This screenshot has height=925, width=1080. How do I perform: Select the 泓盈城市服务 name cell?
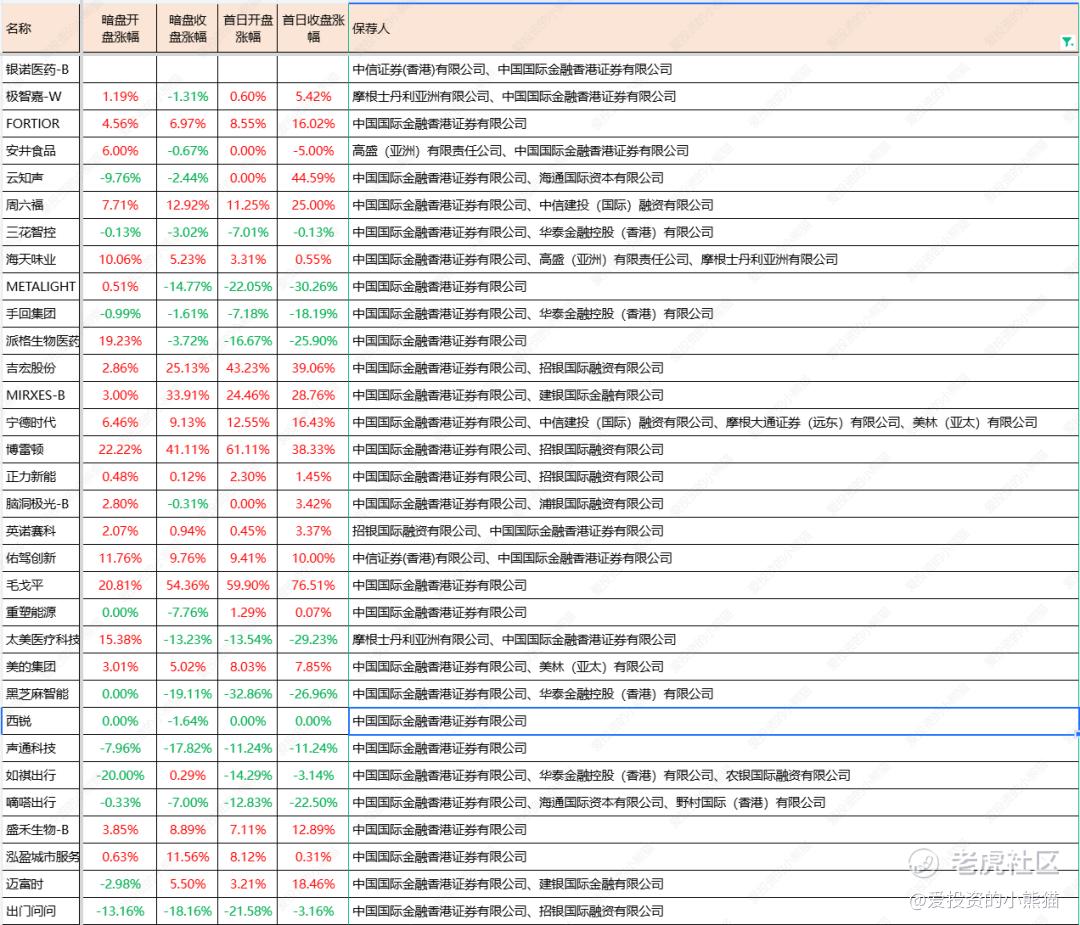point(41,857)
